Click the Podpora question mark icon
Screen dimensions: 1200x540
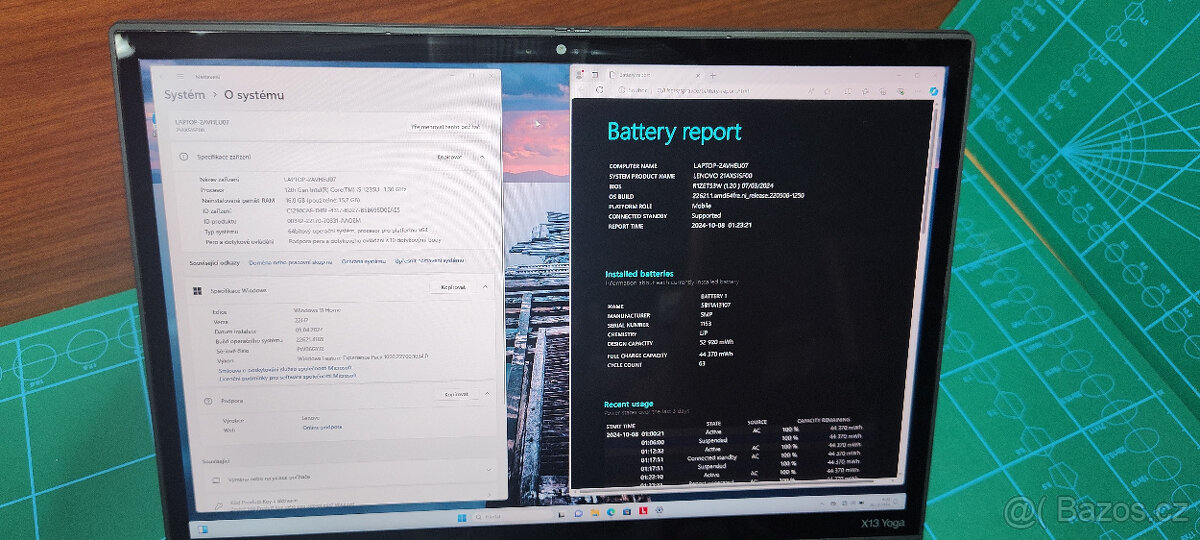coord(210,400)
